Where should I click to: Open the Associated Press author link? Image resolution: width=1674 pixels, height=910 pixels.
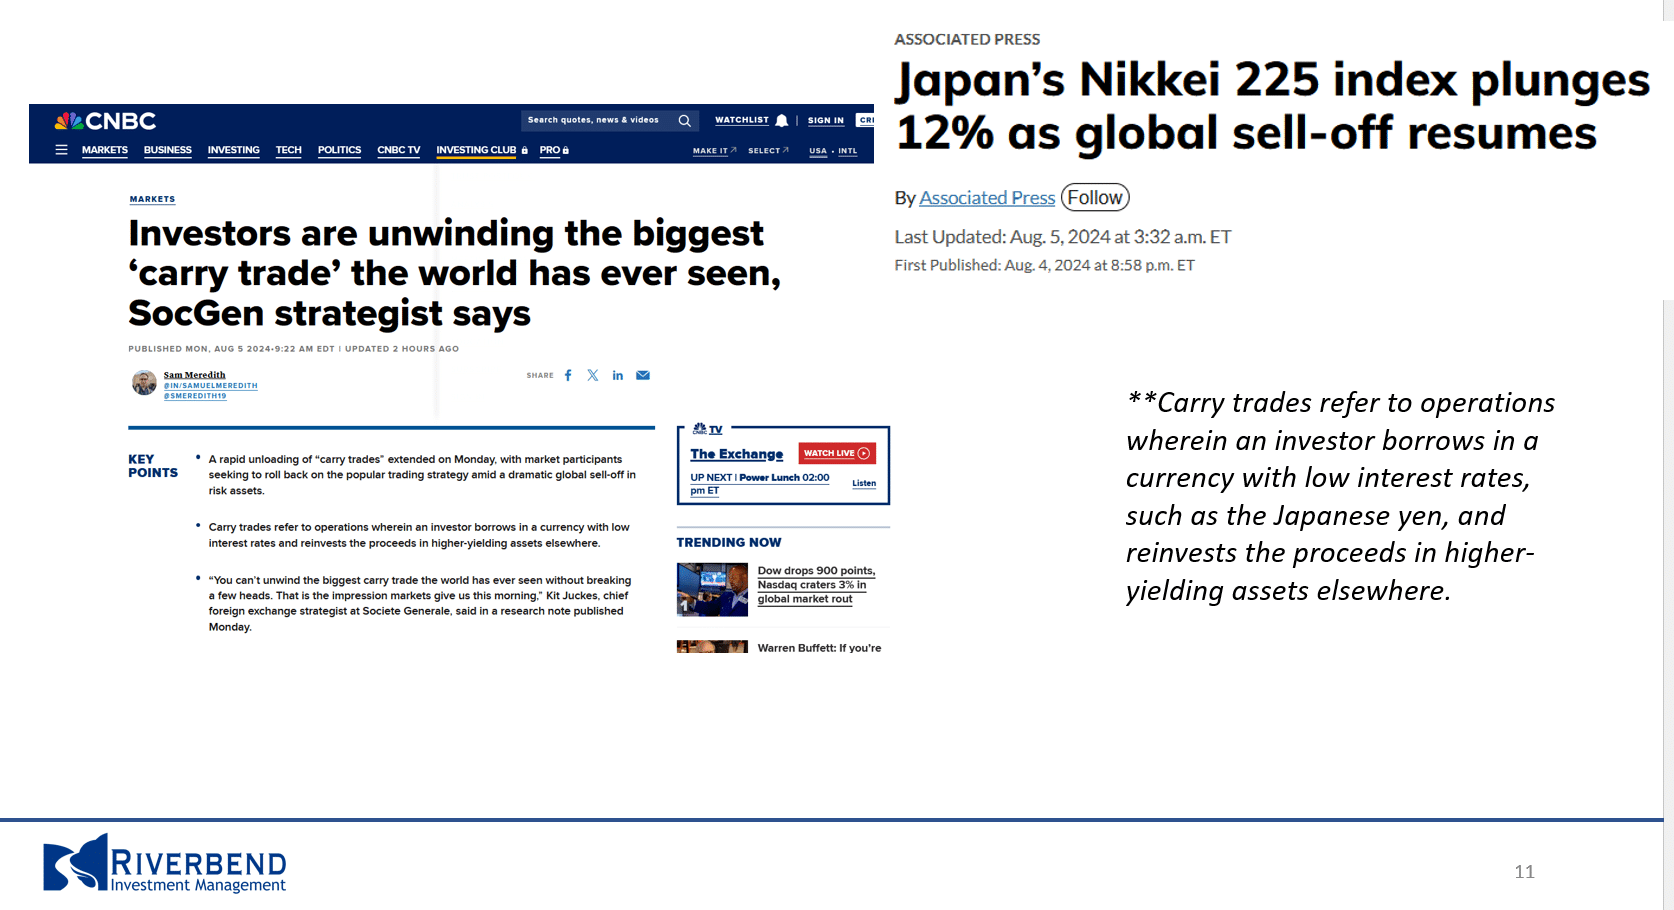click(x=987, y=198)
